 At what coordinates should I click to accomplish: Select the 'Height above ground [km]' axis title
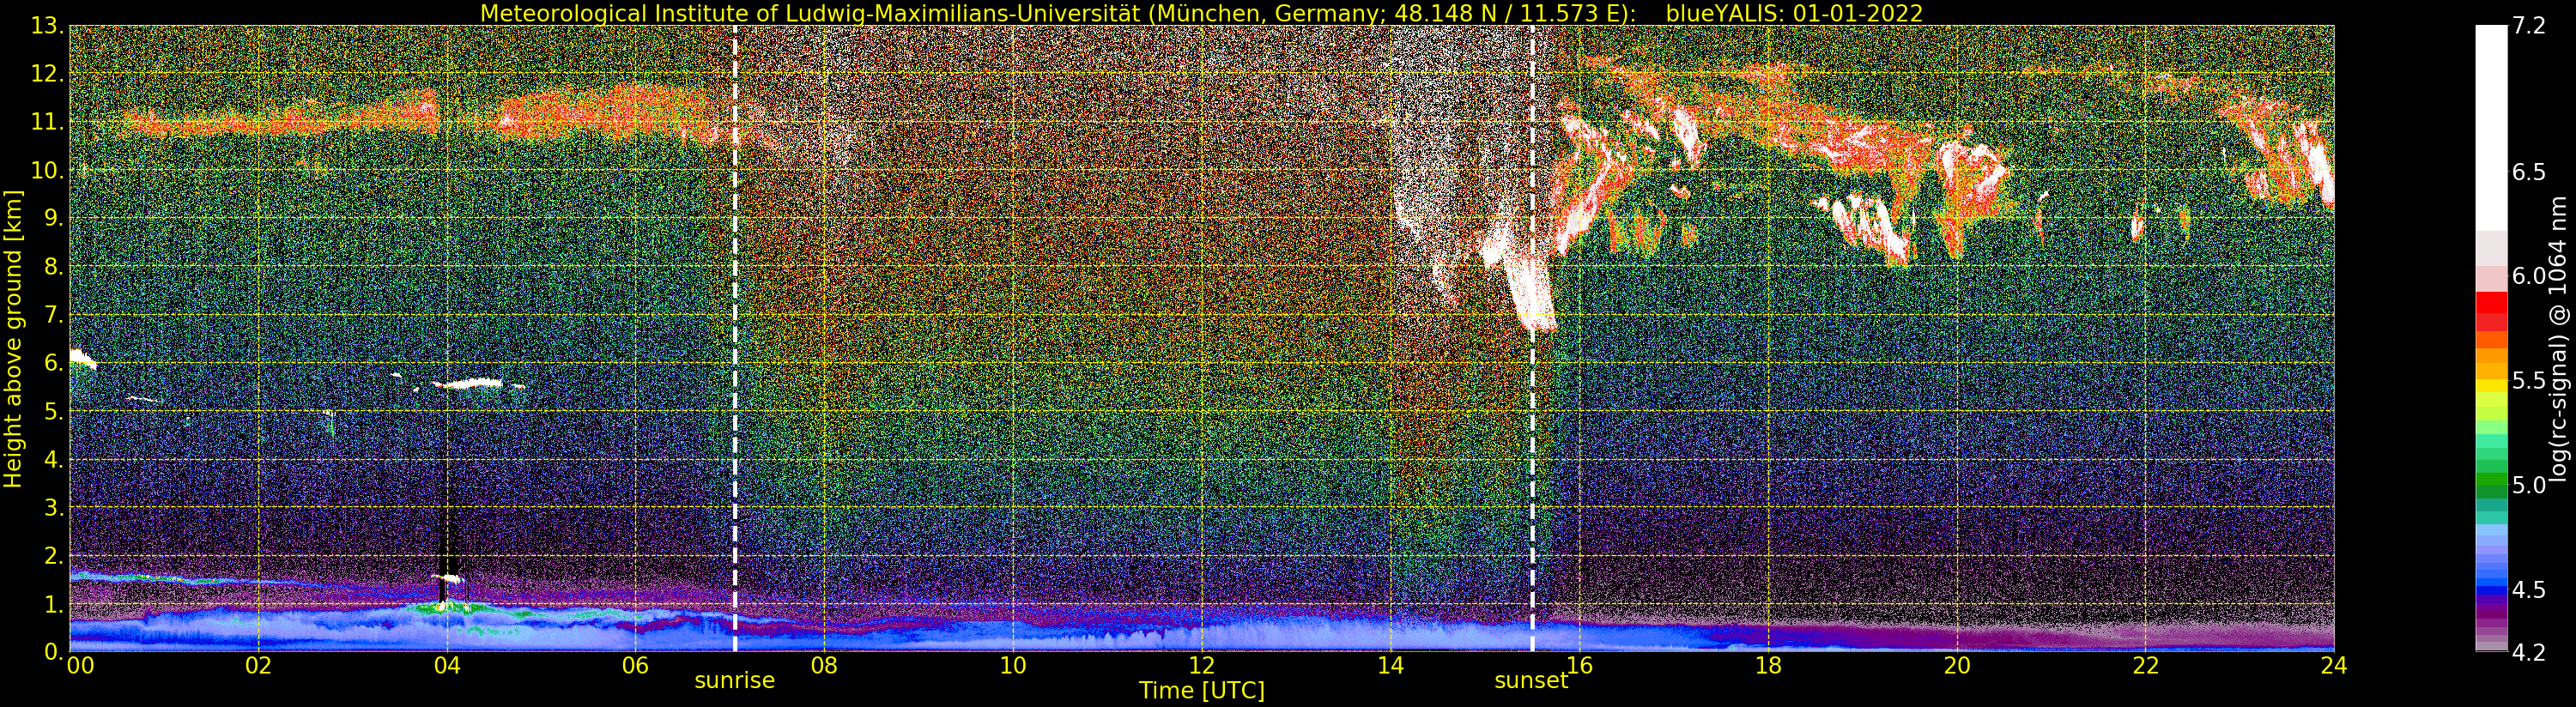tap(13, 339)
